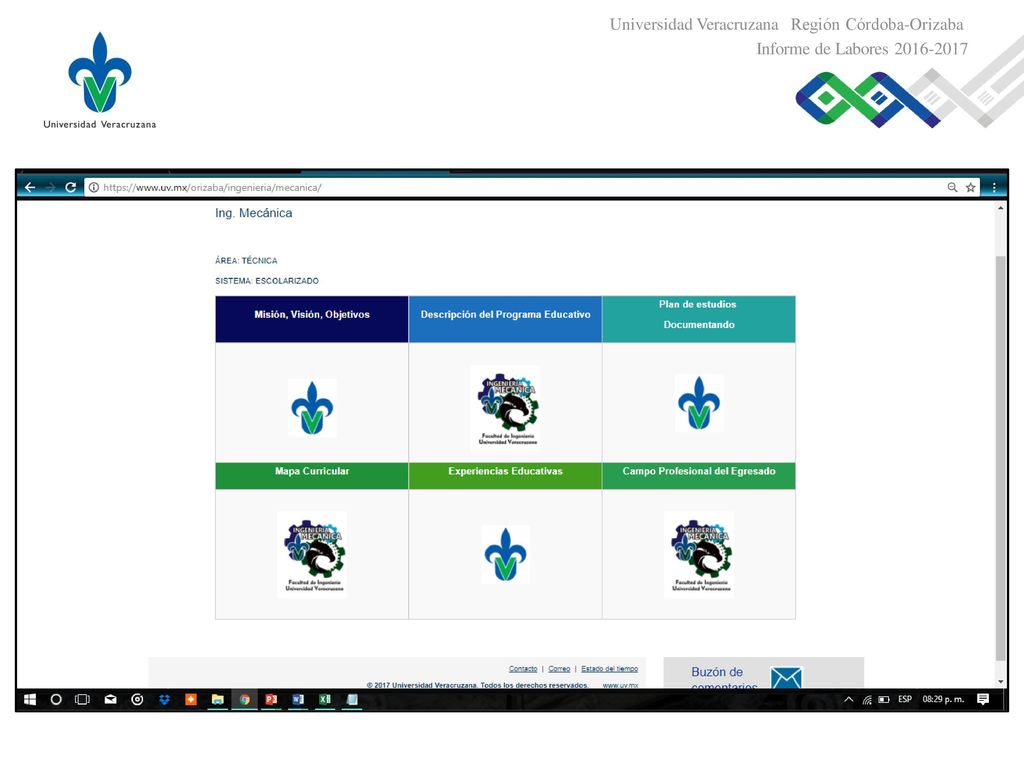
Task: Click the Ing. Mecánica page heading
Action: click(253, 214)
